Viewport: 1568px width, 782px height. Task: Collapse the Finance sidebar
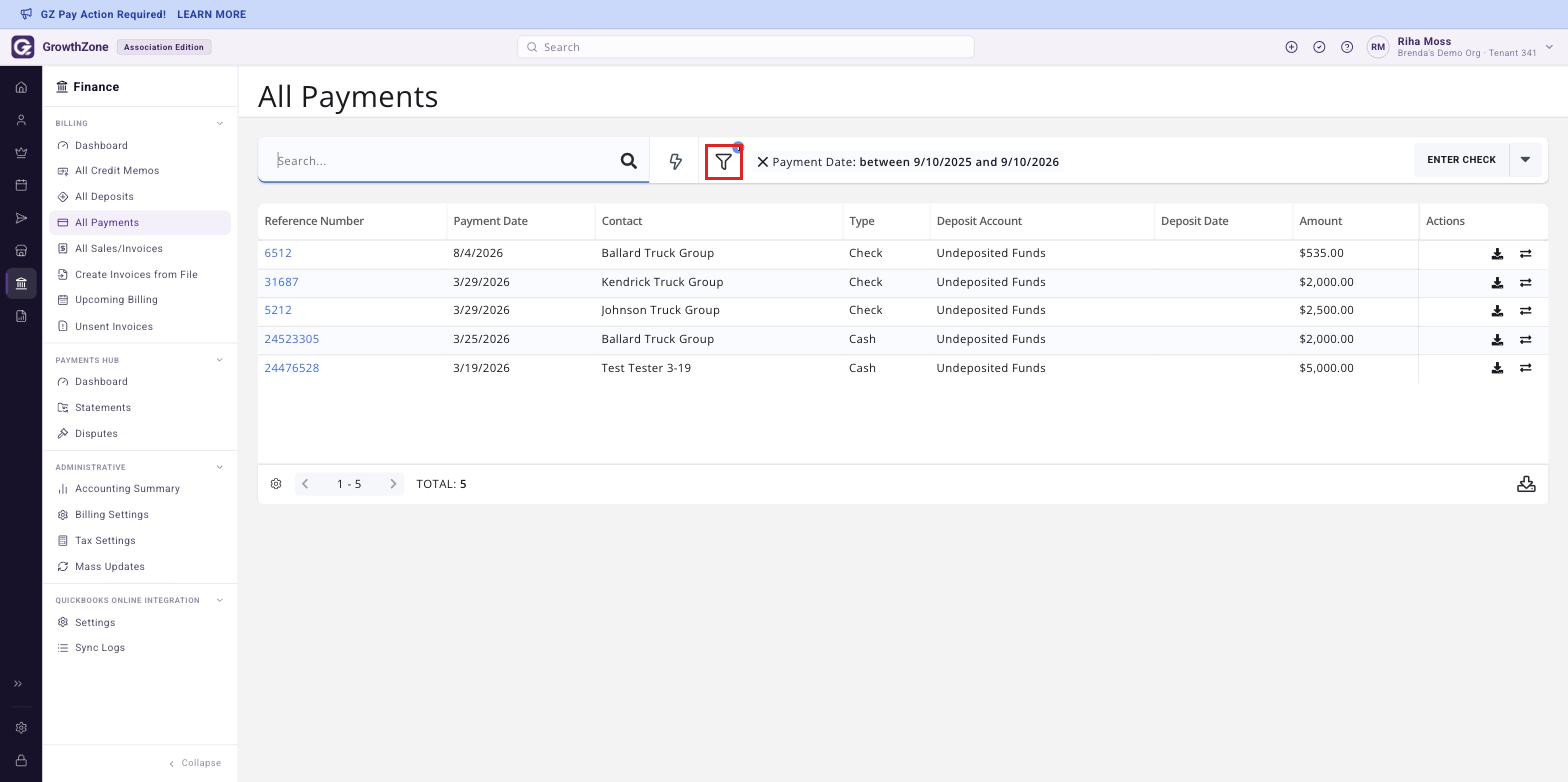[x=195, y=763]
